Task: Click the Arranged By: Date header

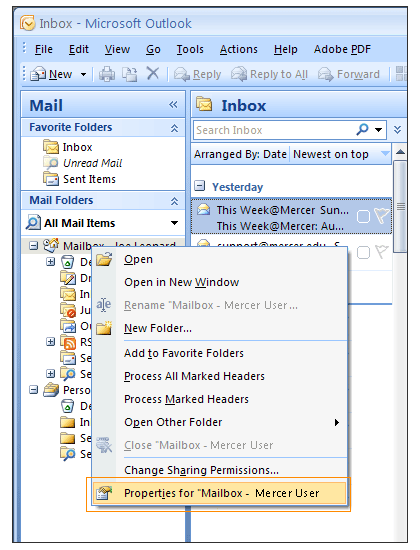Action: (x=240, y=154)
